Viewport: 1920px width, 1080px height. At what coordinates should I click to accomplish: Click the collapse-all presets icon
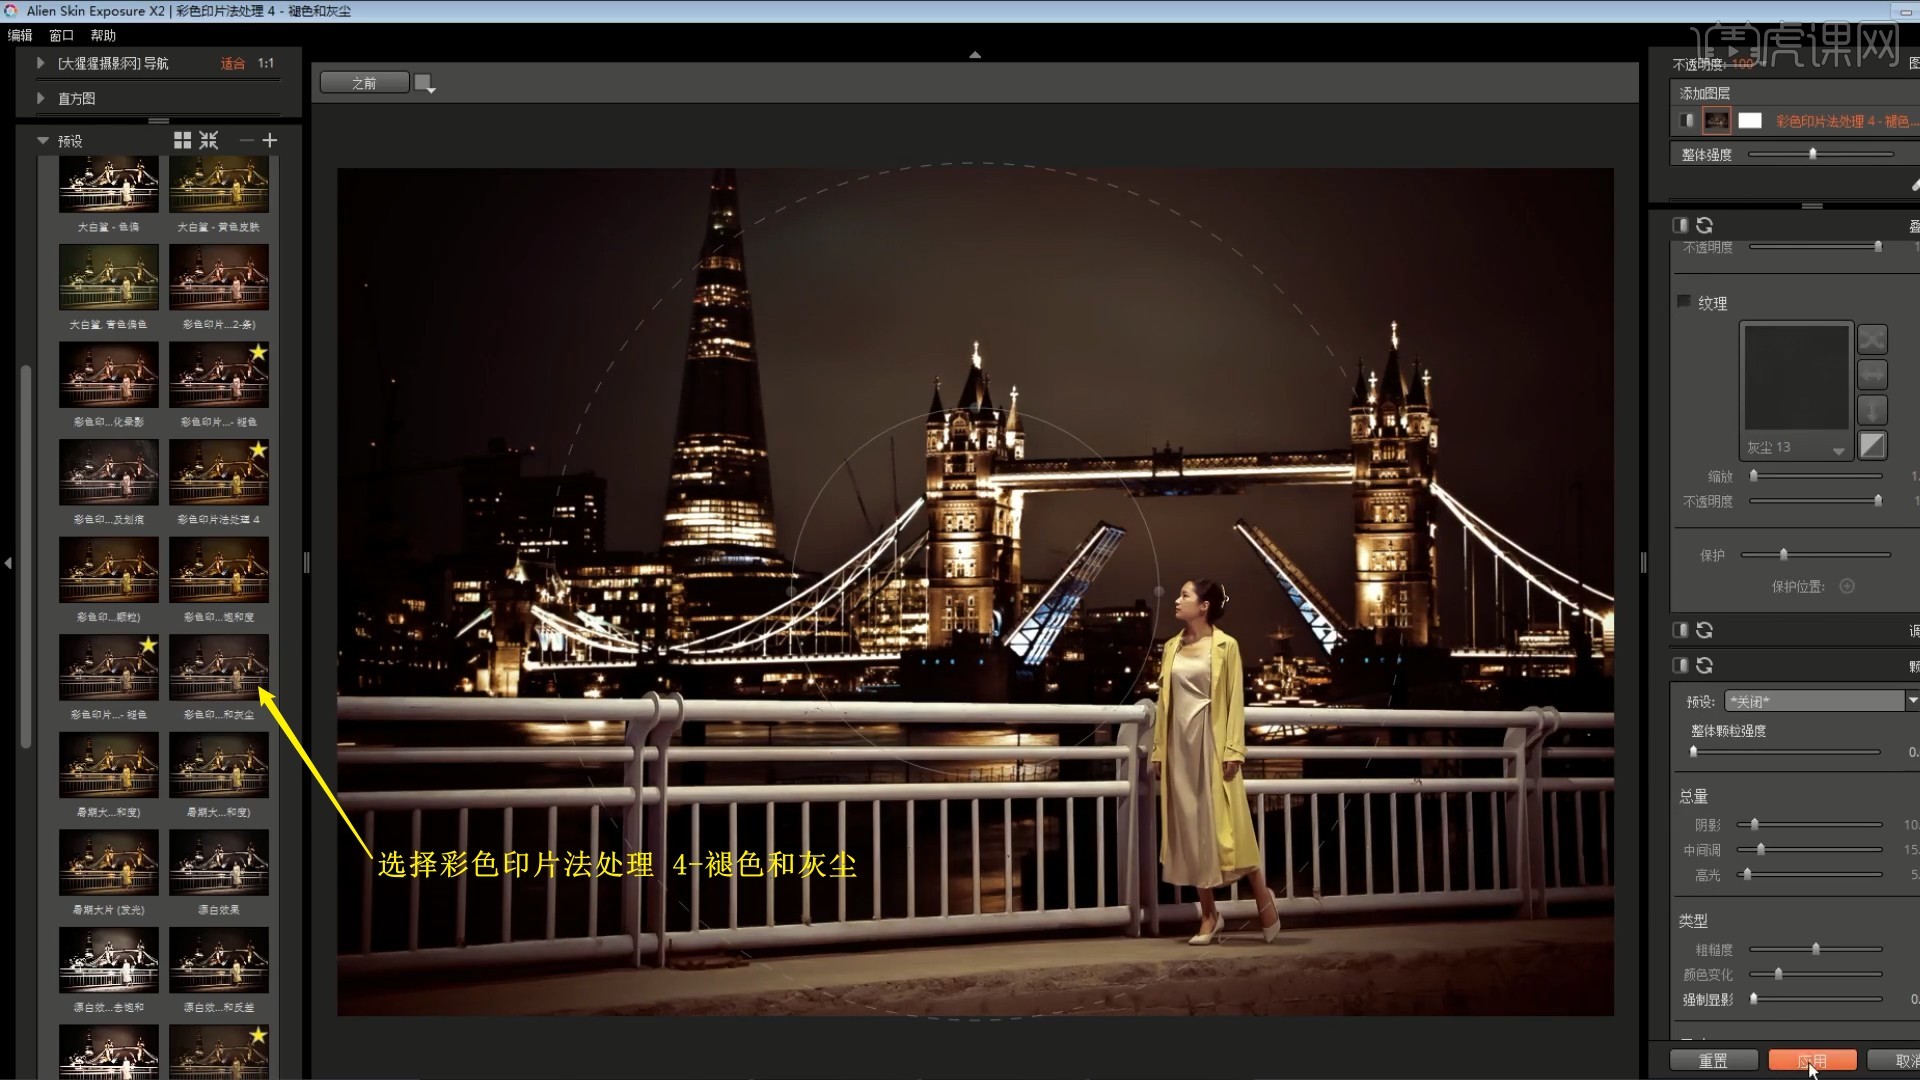click(x=208, y=140)
